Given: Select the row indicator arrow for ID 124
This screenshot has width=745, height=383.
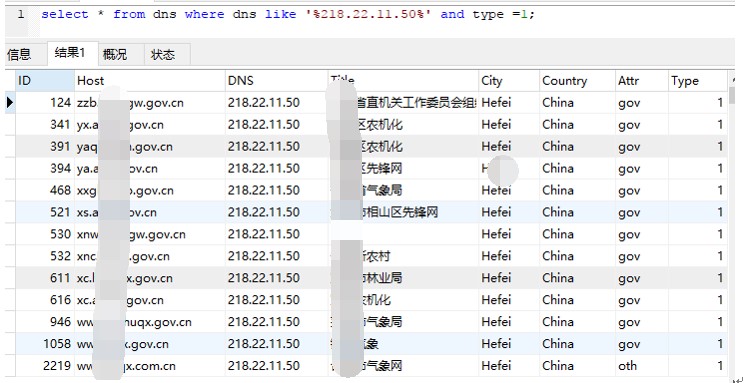Looking at the screenshot, I should pyautogui.click(x=10, y=103).
